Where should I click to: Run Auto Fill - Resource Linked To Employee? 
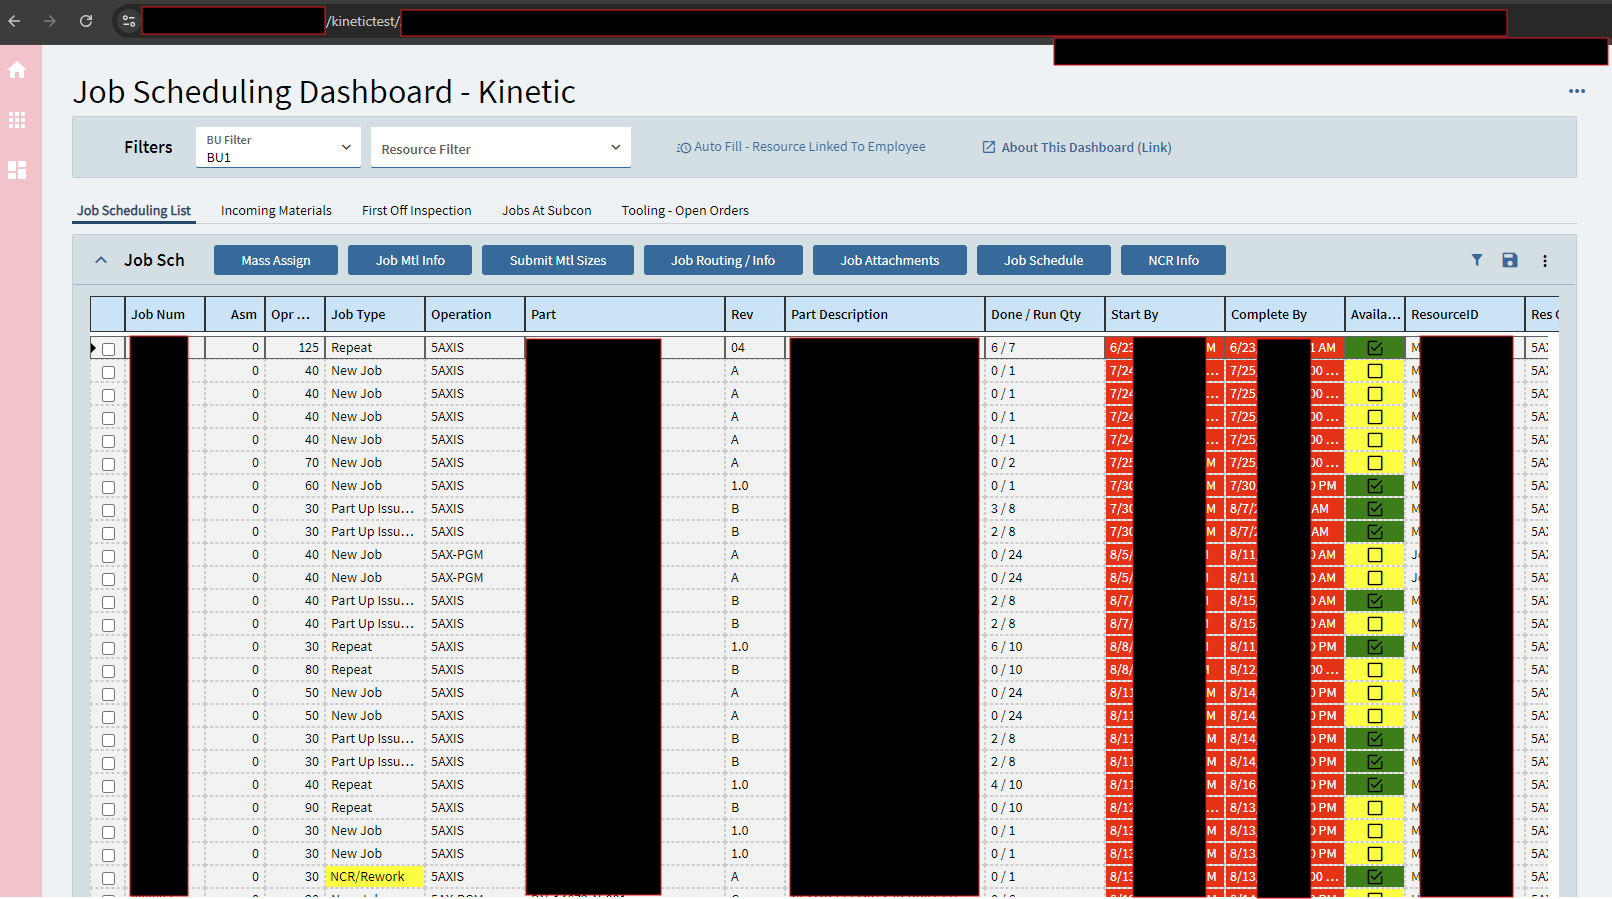(x=801, y=147)
